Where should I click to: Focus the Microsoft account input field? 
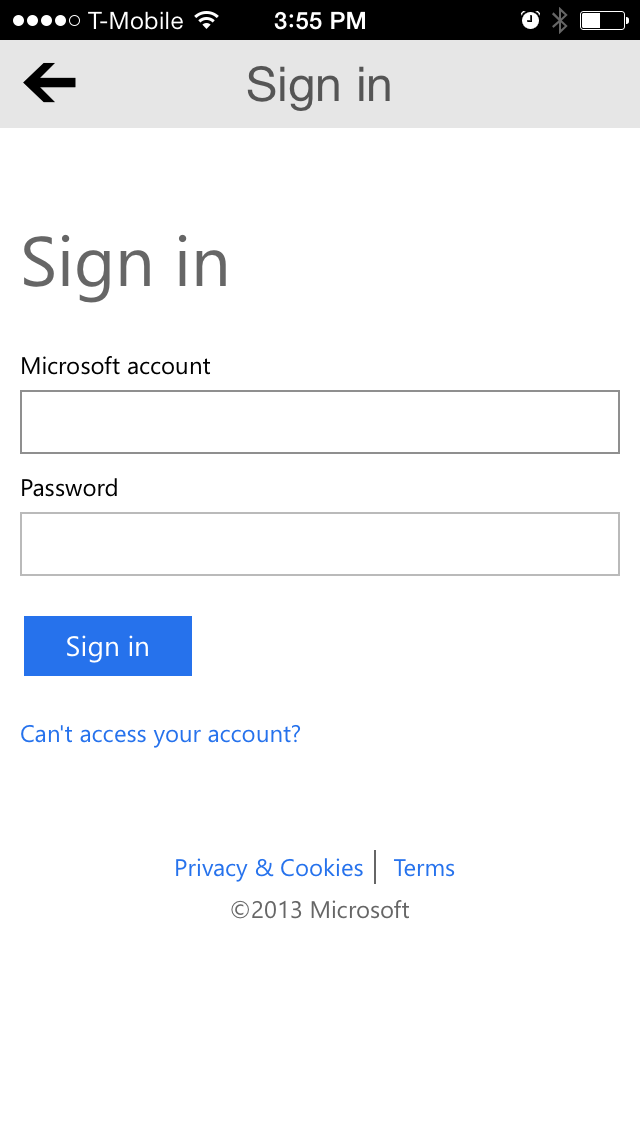320,422
